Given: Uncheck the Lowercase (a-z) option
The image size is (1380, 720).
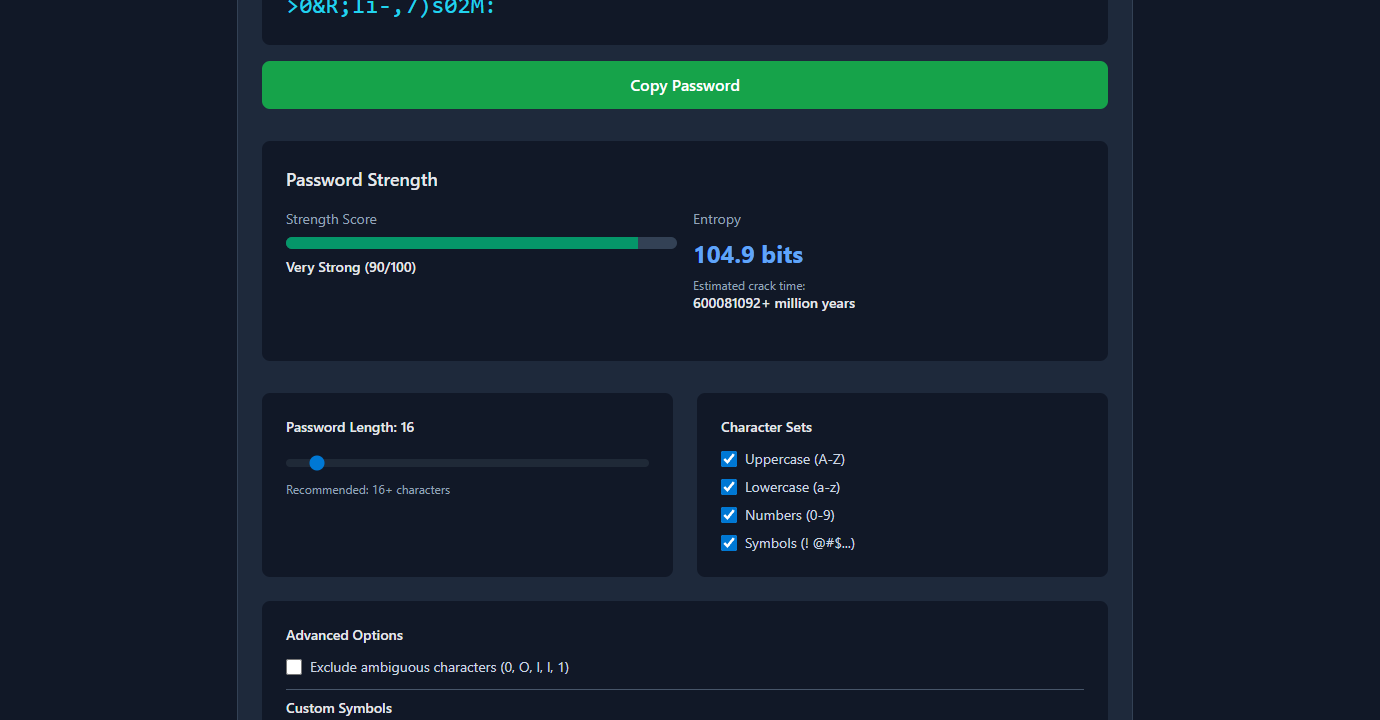Looking at the screenshot, I should [x=729, y=487].
